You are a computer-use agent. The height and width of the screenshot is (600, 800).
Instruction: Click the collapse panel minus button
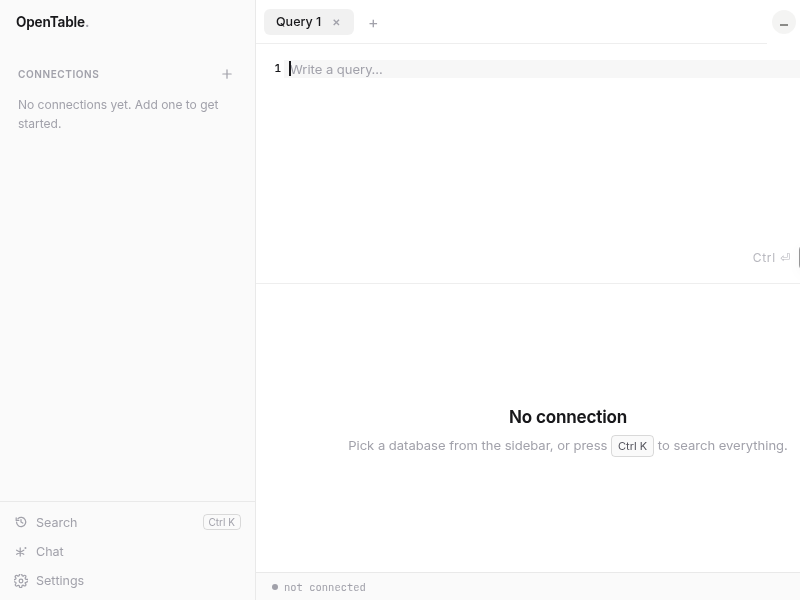(x=784, y=23)
